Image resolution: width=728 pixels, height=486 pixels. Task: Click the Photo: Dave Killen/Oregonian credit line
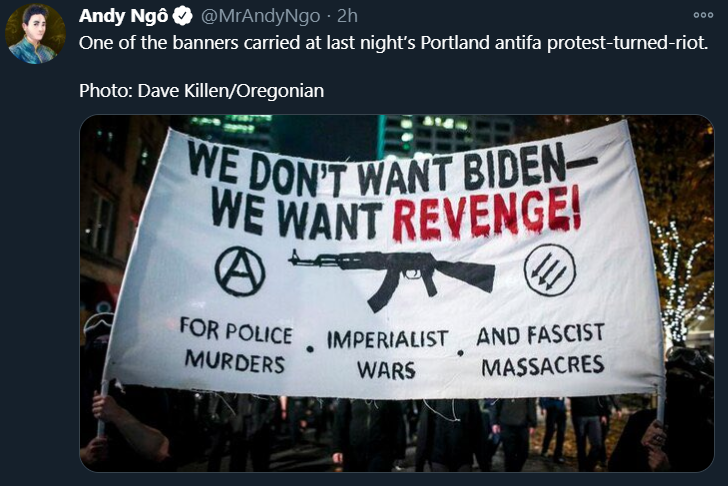click(202, 91)
